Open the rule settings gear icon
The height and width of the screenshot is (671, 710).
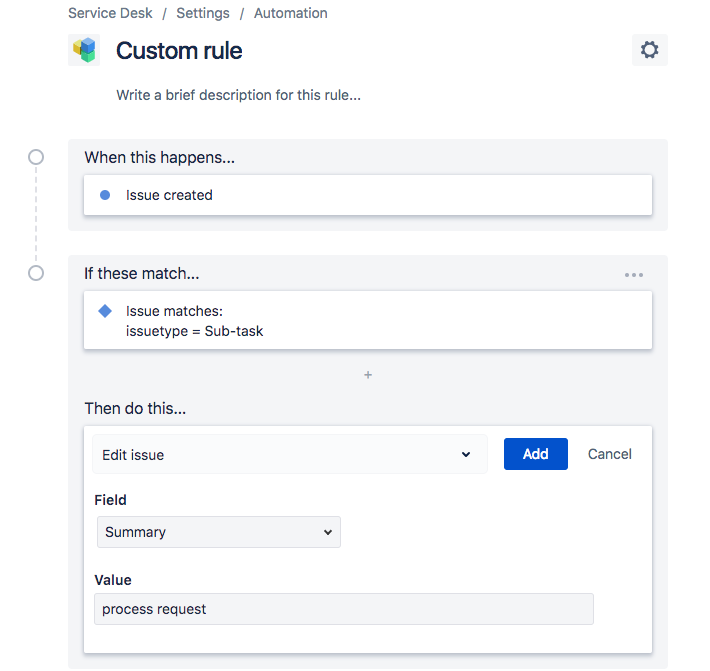[x=649, y=50]
